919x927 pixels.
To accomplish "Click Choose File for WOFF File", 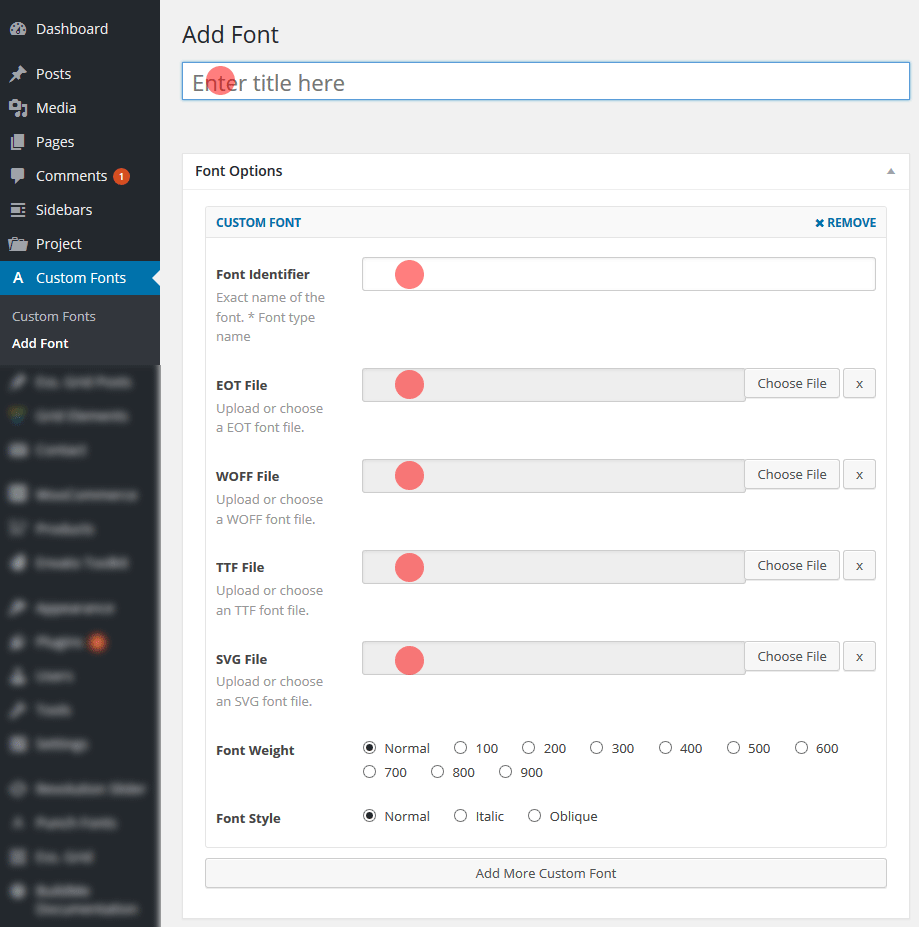I will click(x=791, y=475).
